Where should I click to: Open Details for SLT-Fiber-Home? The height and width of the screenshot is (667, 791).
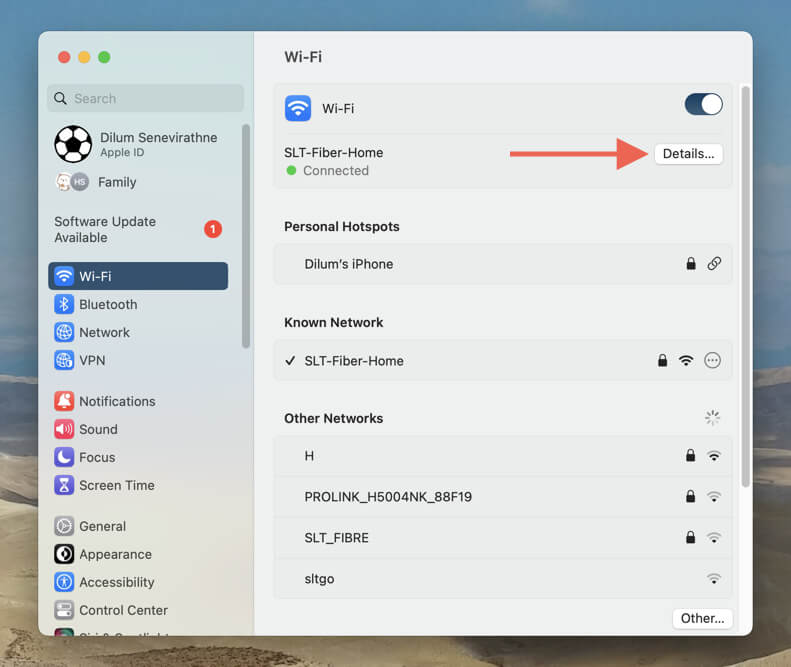(x=688, y=154)
